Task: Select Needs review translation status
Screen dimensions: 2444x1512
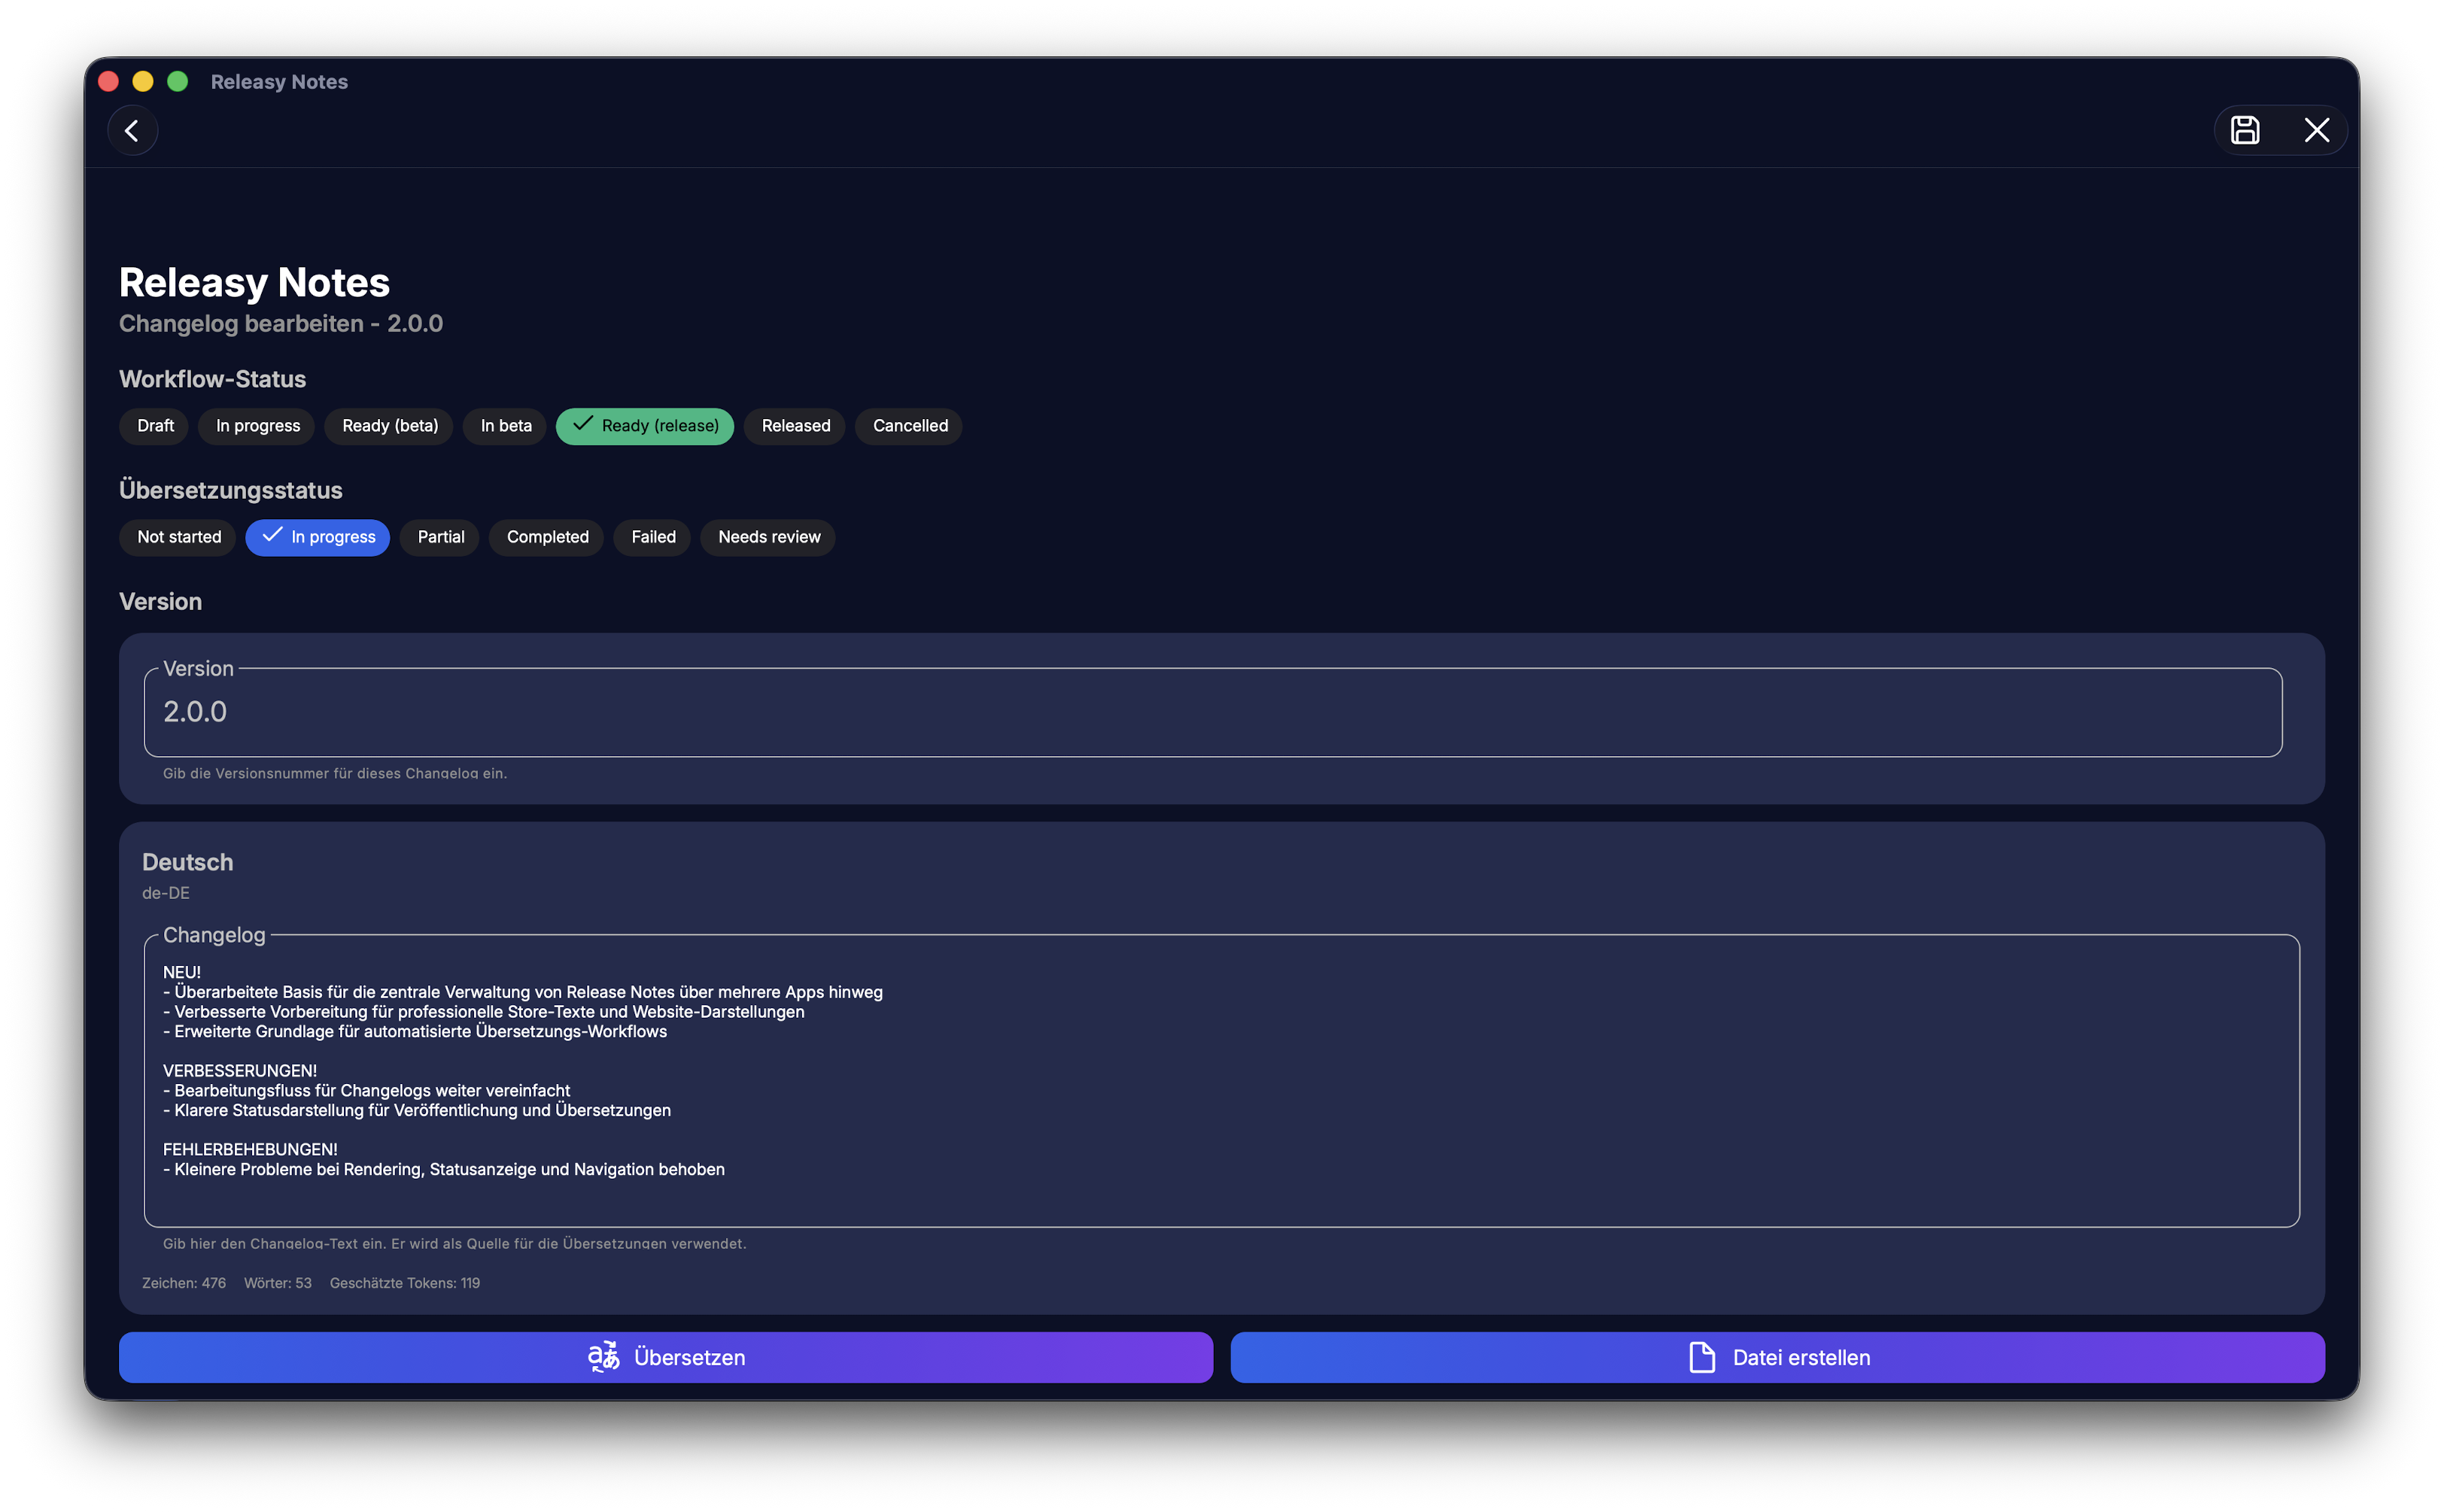Action: [x=767, y=537]
